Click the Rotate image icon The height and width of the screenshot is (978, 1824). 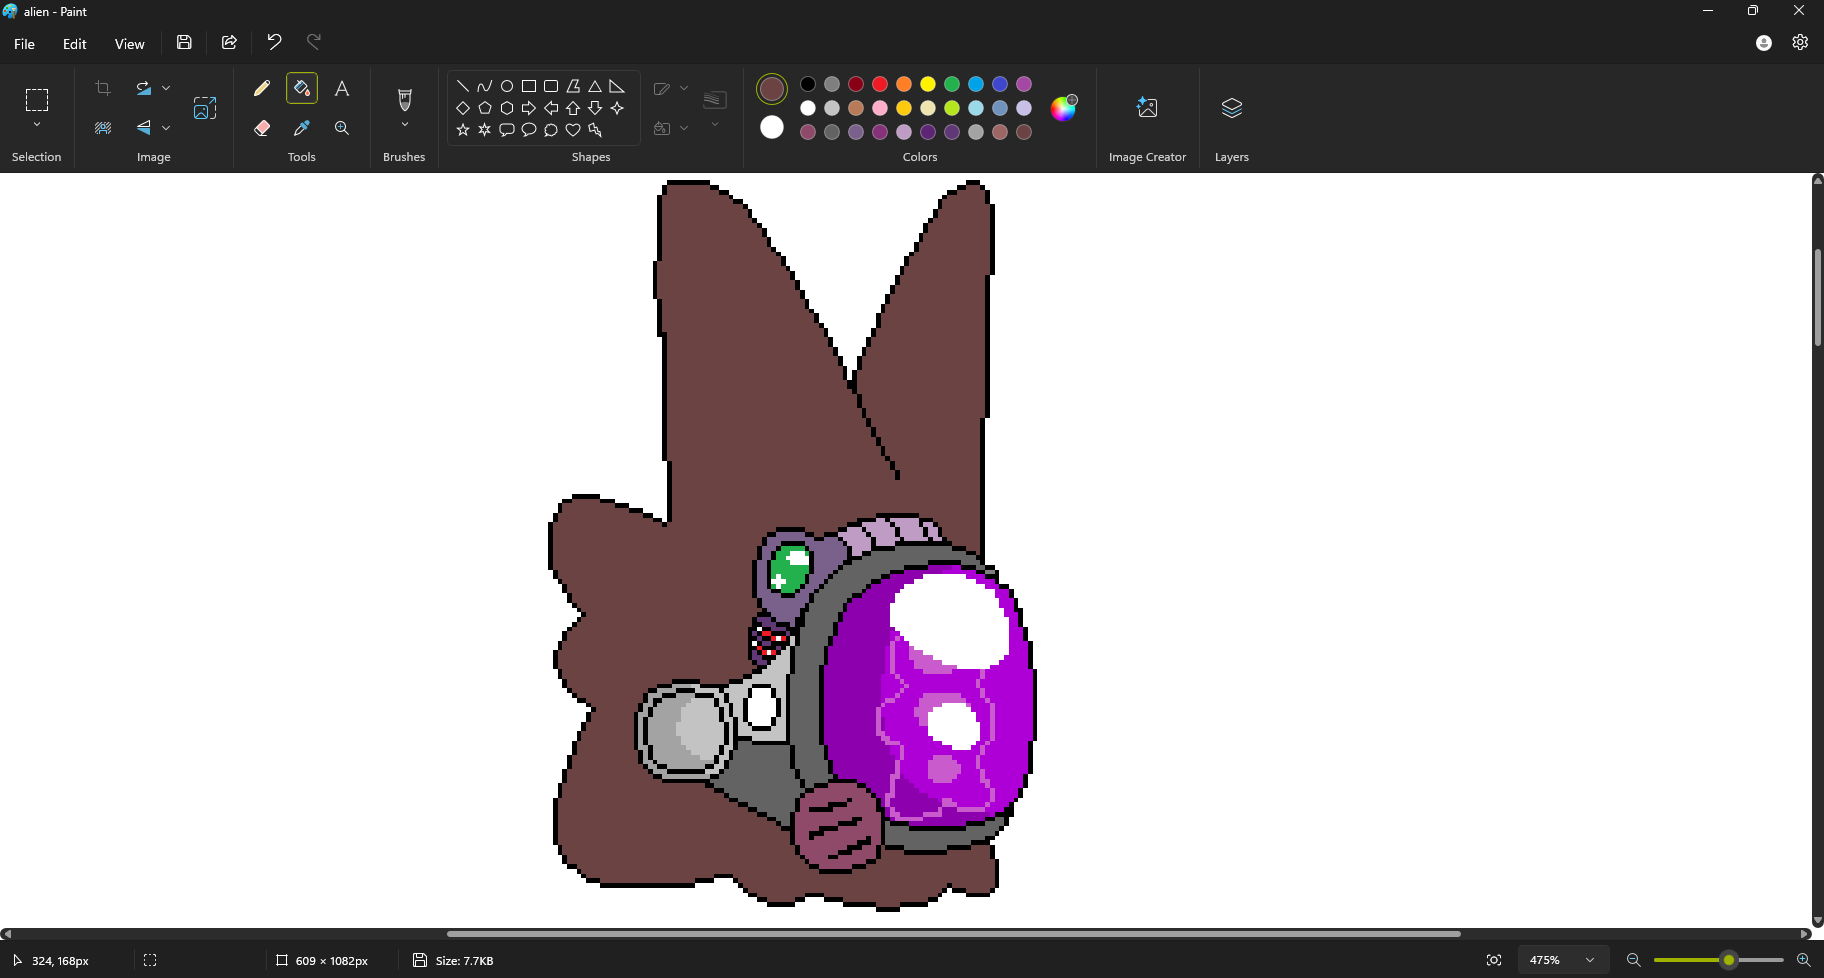pos(144,88)
